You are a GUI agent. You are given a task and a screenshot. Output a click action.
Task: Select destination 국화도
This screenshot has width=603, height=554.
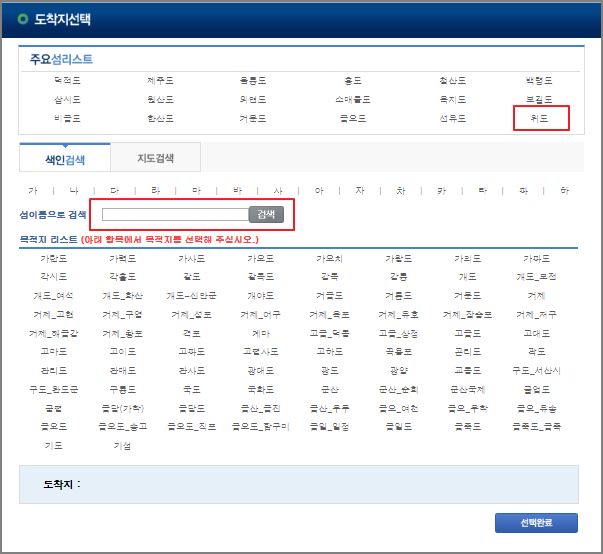click(x=261, y=389)
